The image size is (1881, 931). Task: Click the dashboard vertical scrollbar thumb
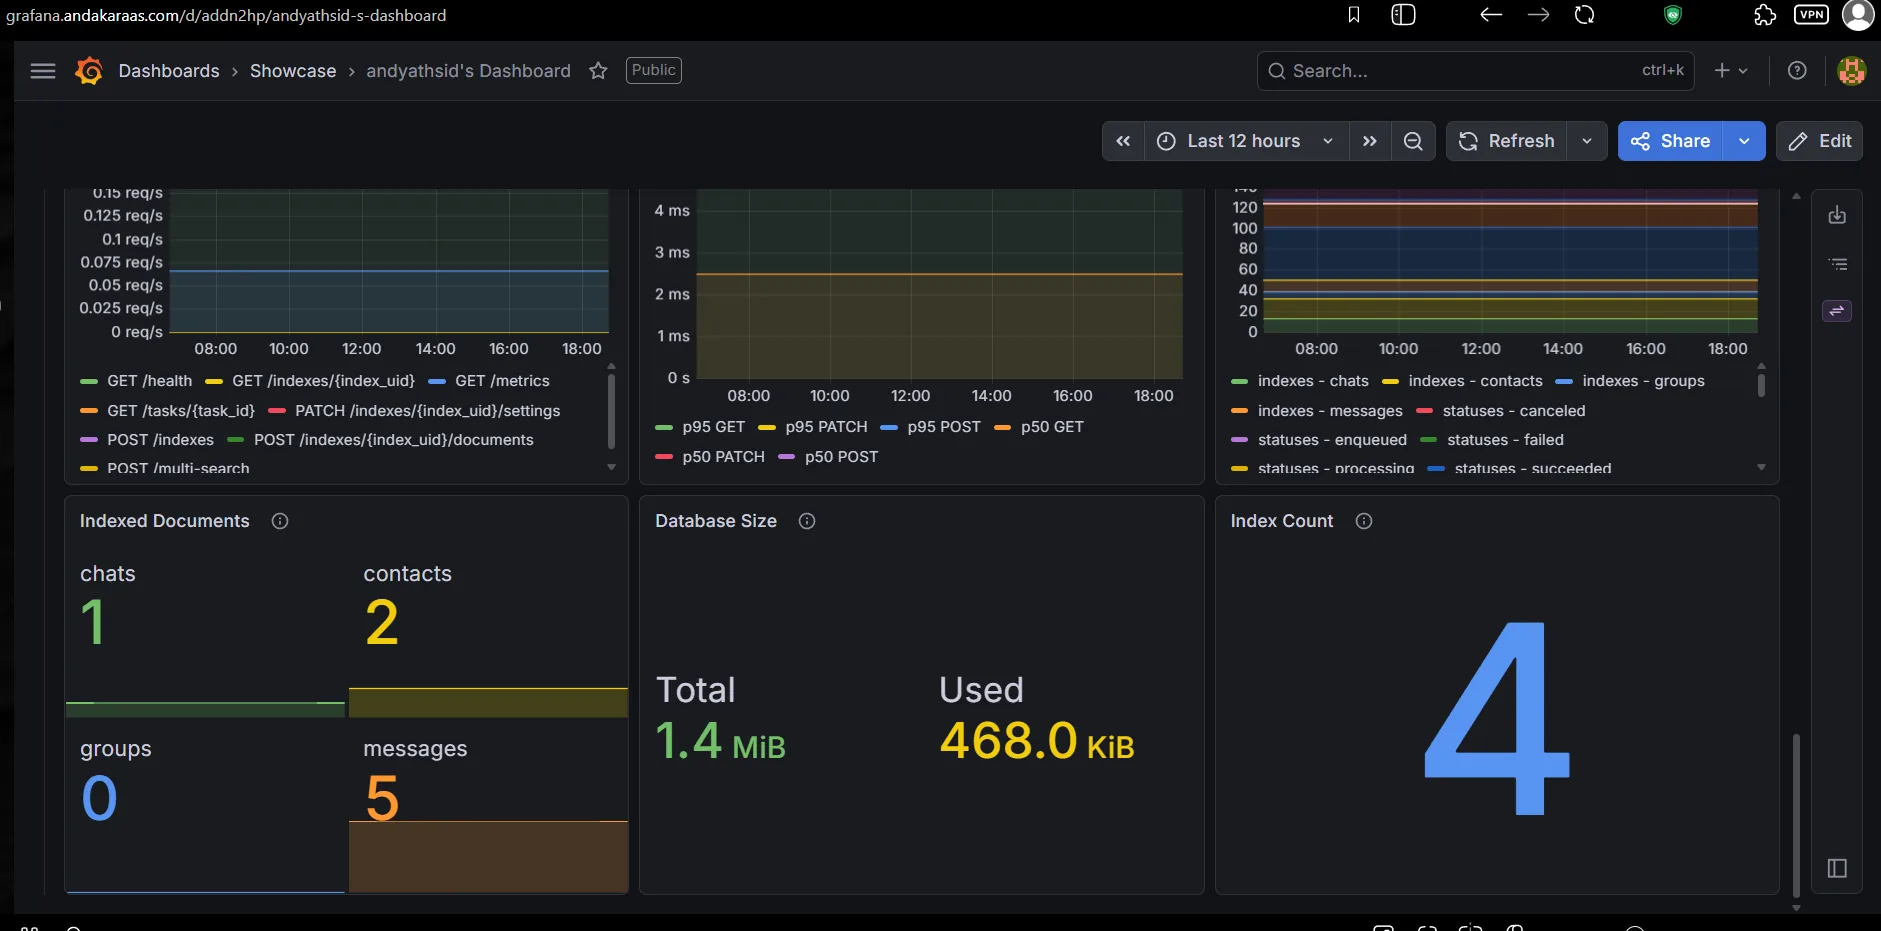tap(1796, 815)
